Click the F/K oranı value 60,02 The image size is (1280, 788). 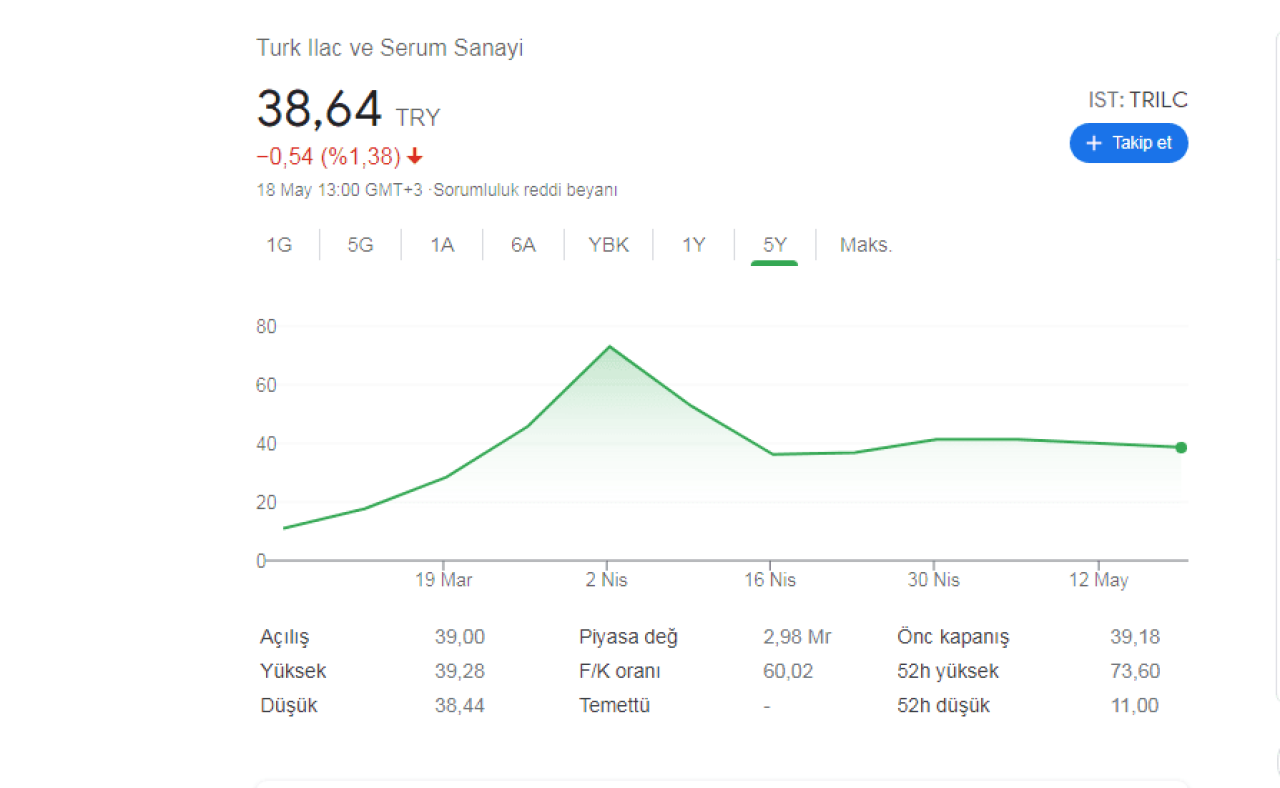tap(788, 671)
